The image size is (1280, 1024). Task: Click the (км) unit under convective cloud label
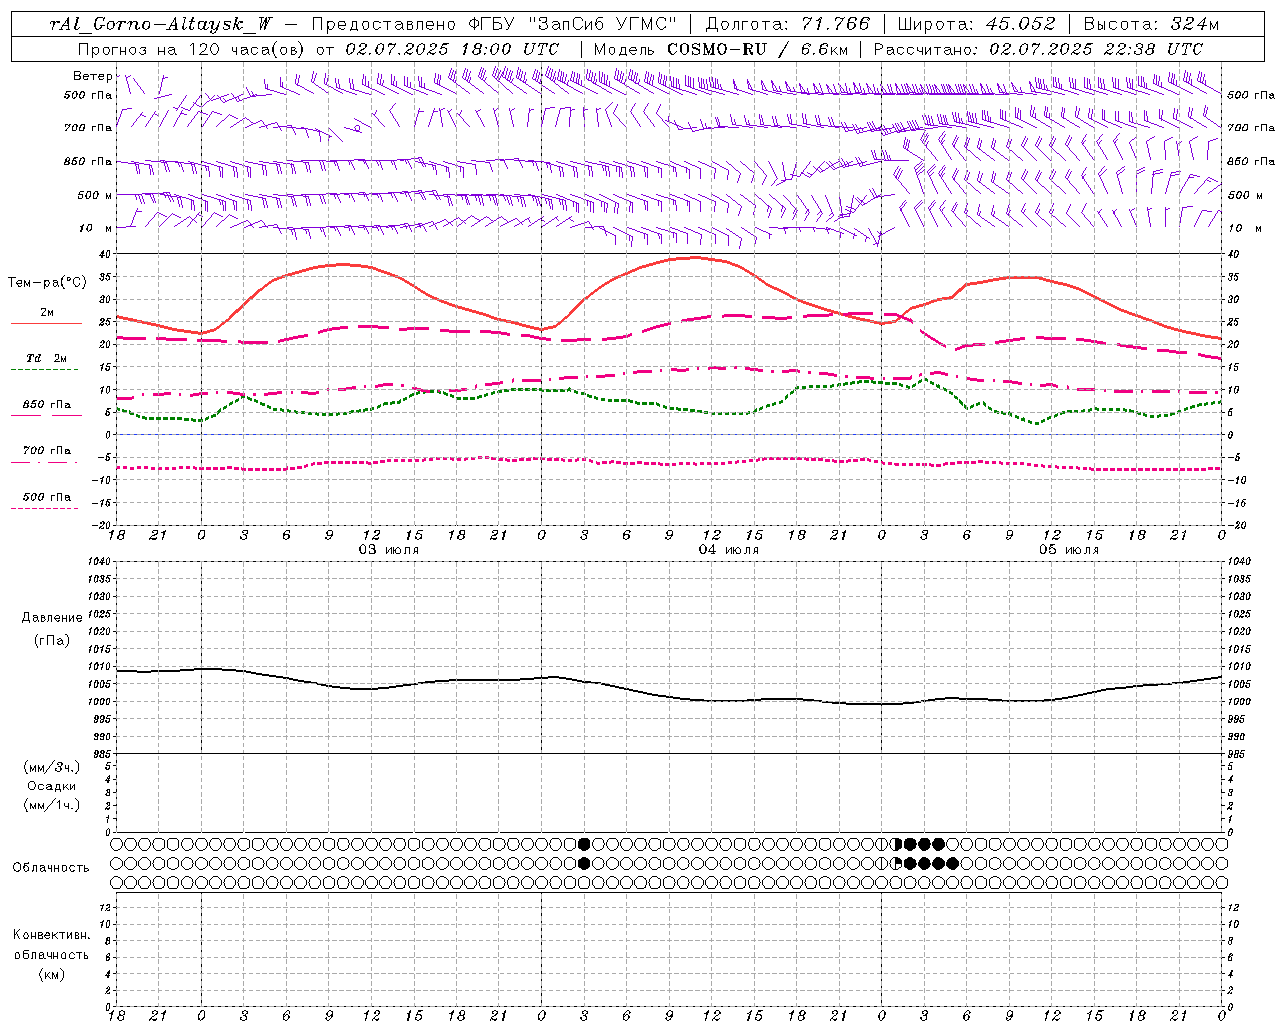(x=52, y=973)
